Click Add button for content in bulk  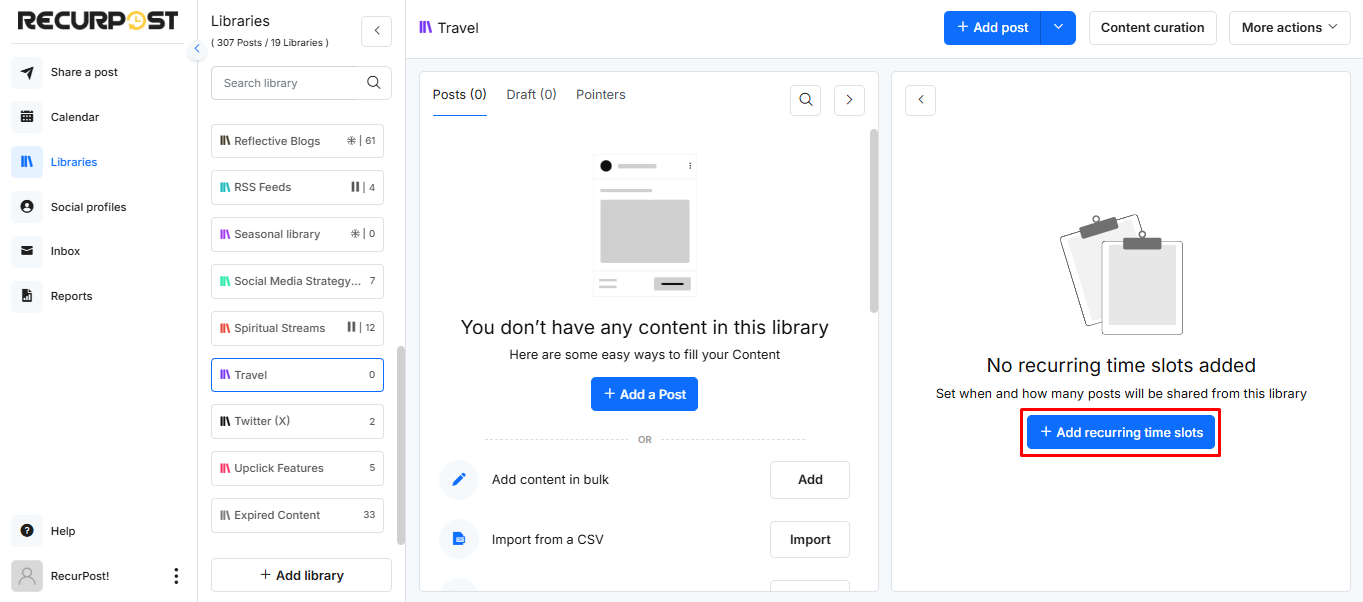(x=810, y=480)
